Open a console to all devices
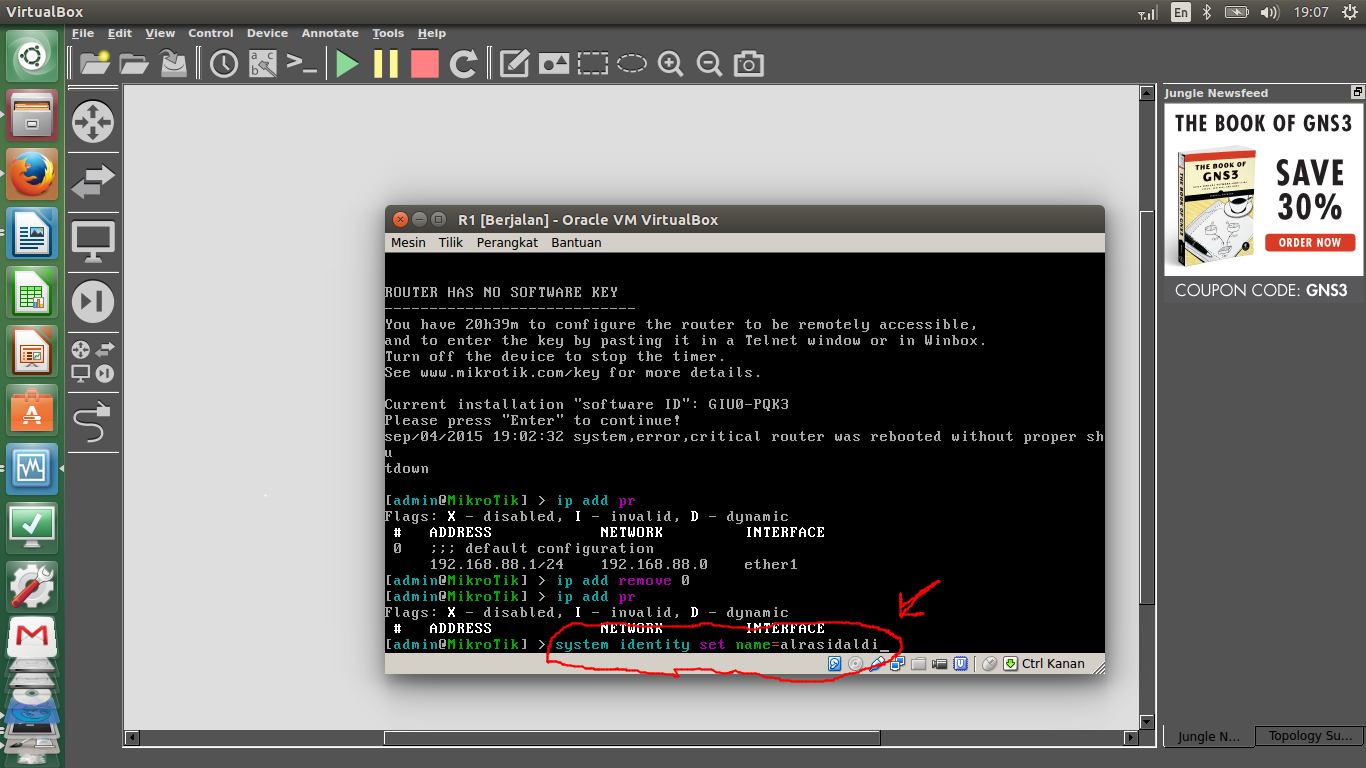Viewport: 1366px width, 768px height. point(300,63)
